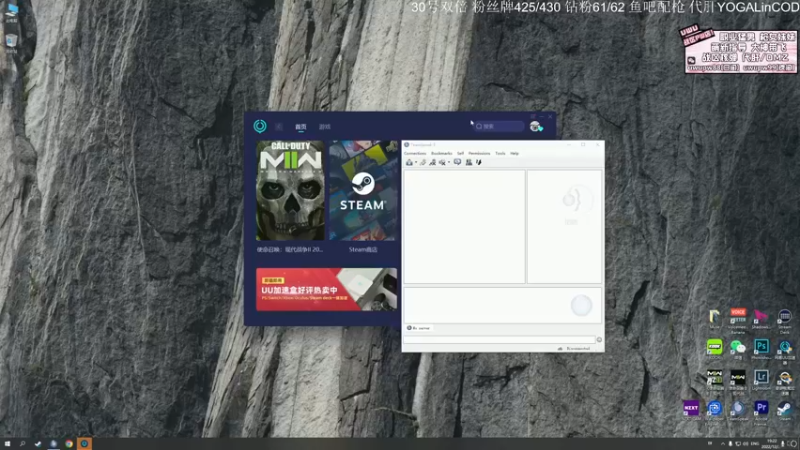Screen dimensions: 800x450
Task: Click the Connect icon in TeamSpeak toolbar
Action: pos(409,162)
